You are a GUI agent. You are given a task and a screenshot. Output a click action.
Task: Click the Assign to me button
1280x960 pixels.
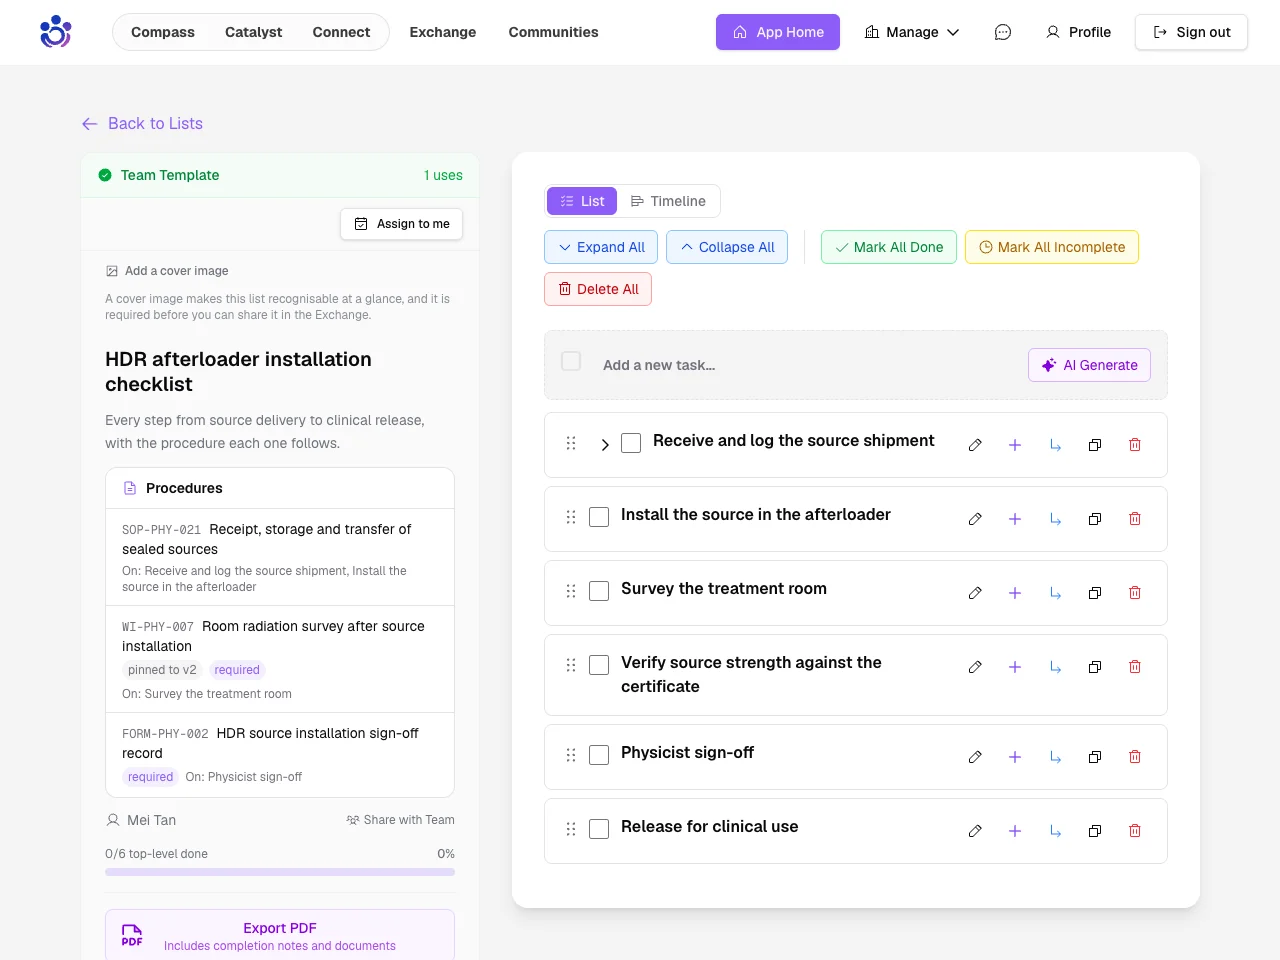pos(402,224)
